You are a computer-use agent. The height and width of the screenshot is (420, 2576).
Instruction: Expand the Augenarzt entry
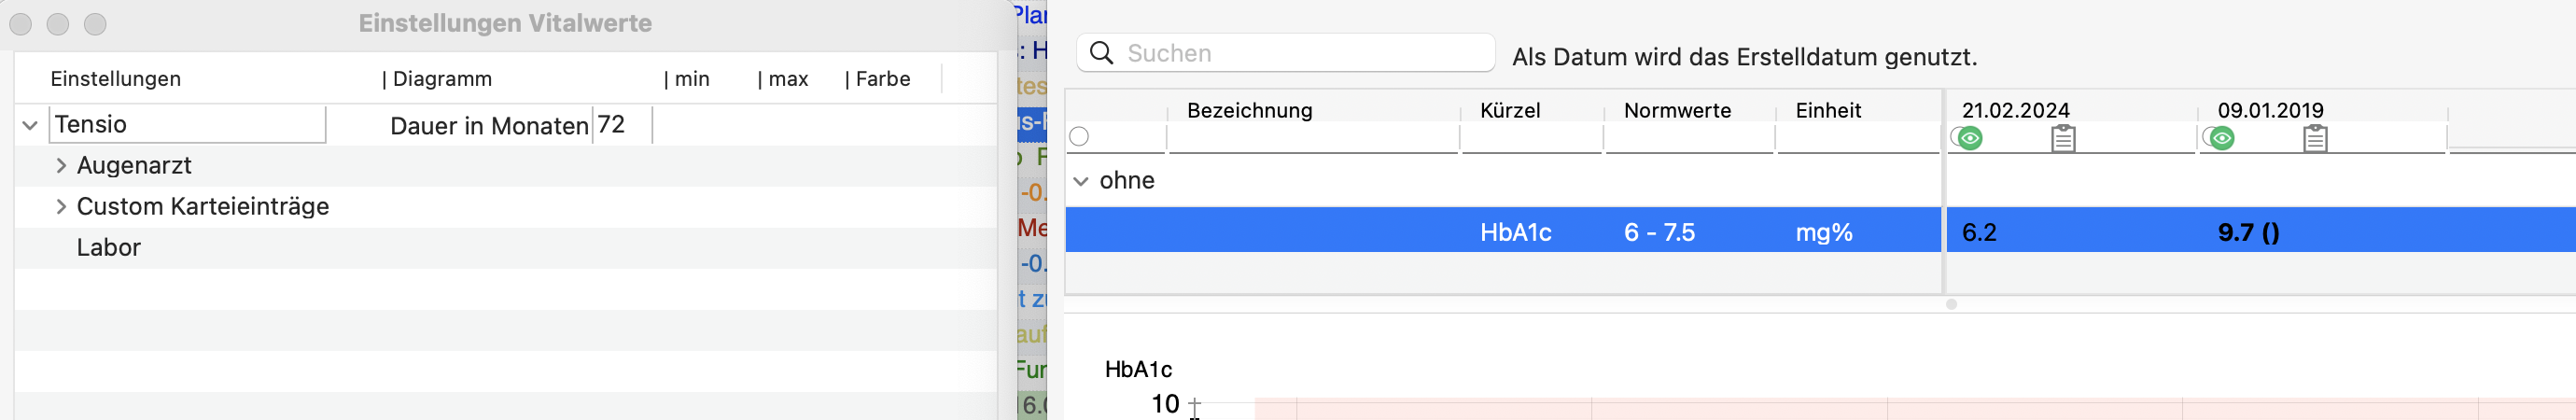point(61,165)
